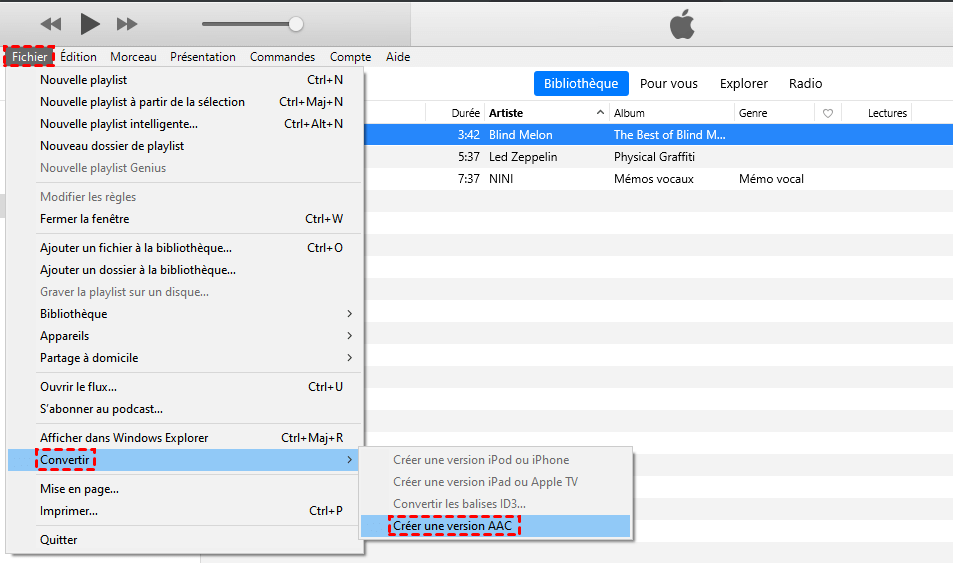Select Imprimer… menu entry
The height and width of the screenshot is (563, 953).
coord(185,511)
